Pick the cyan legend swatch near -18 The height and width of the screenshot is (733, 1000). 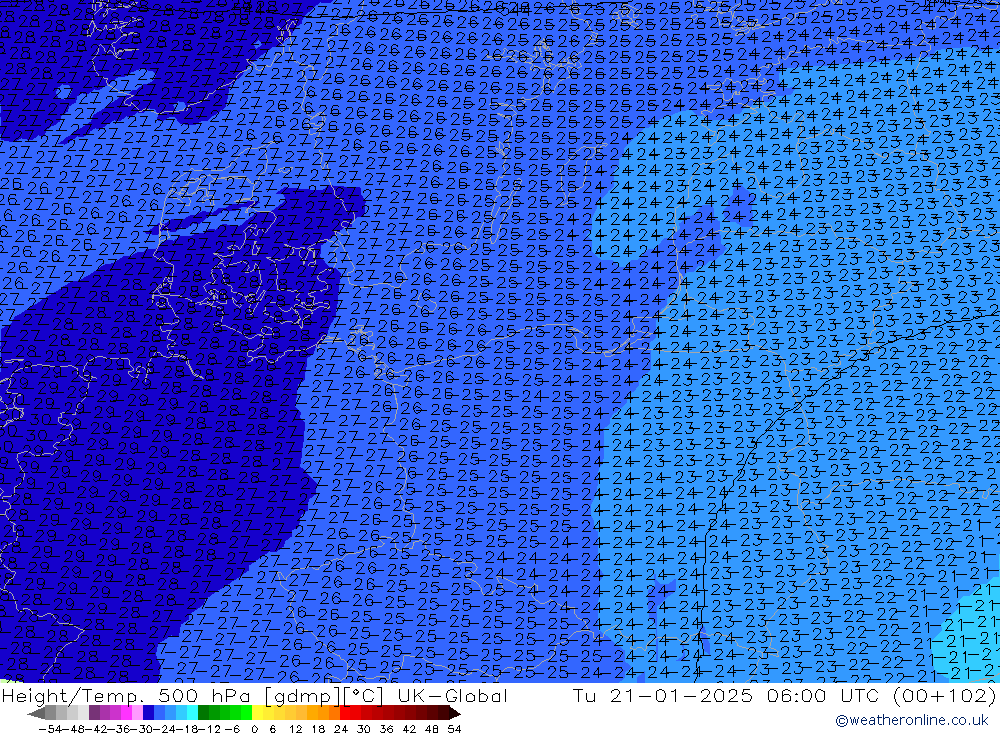tap(192, 714)
